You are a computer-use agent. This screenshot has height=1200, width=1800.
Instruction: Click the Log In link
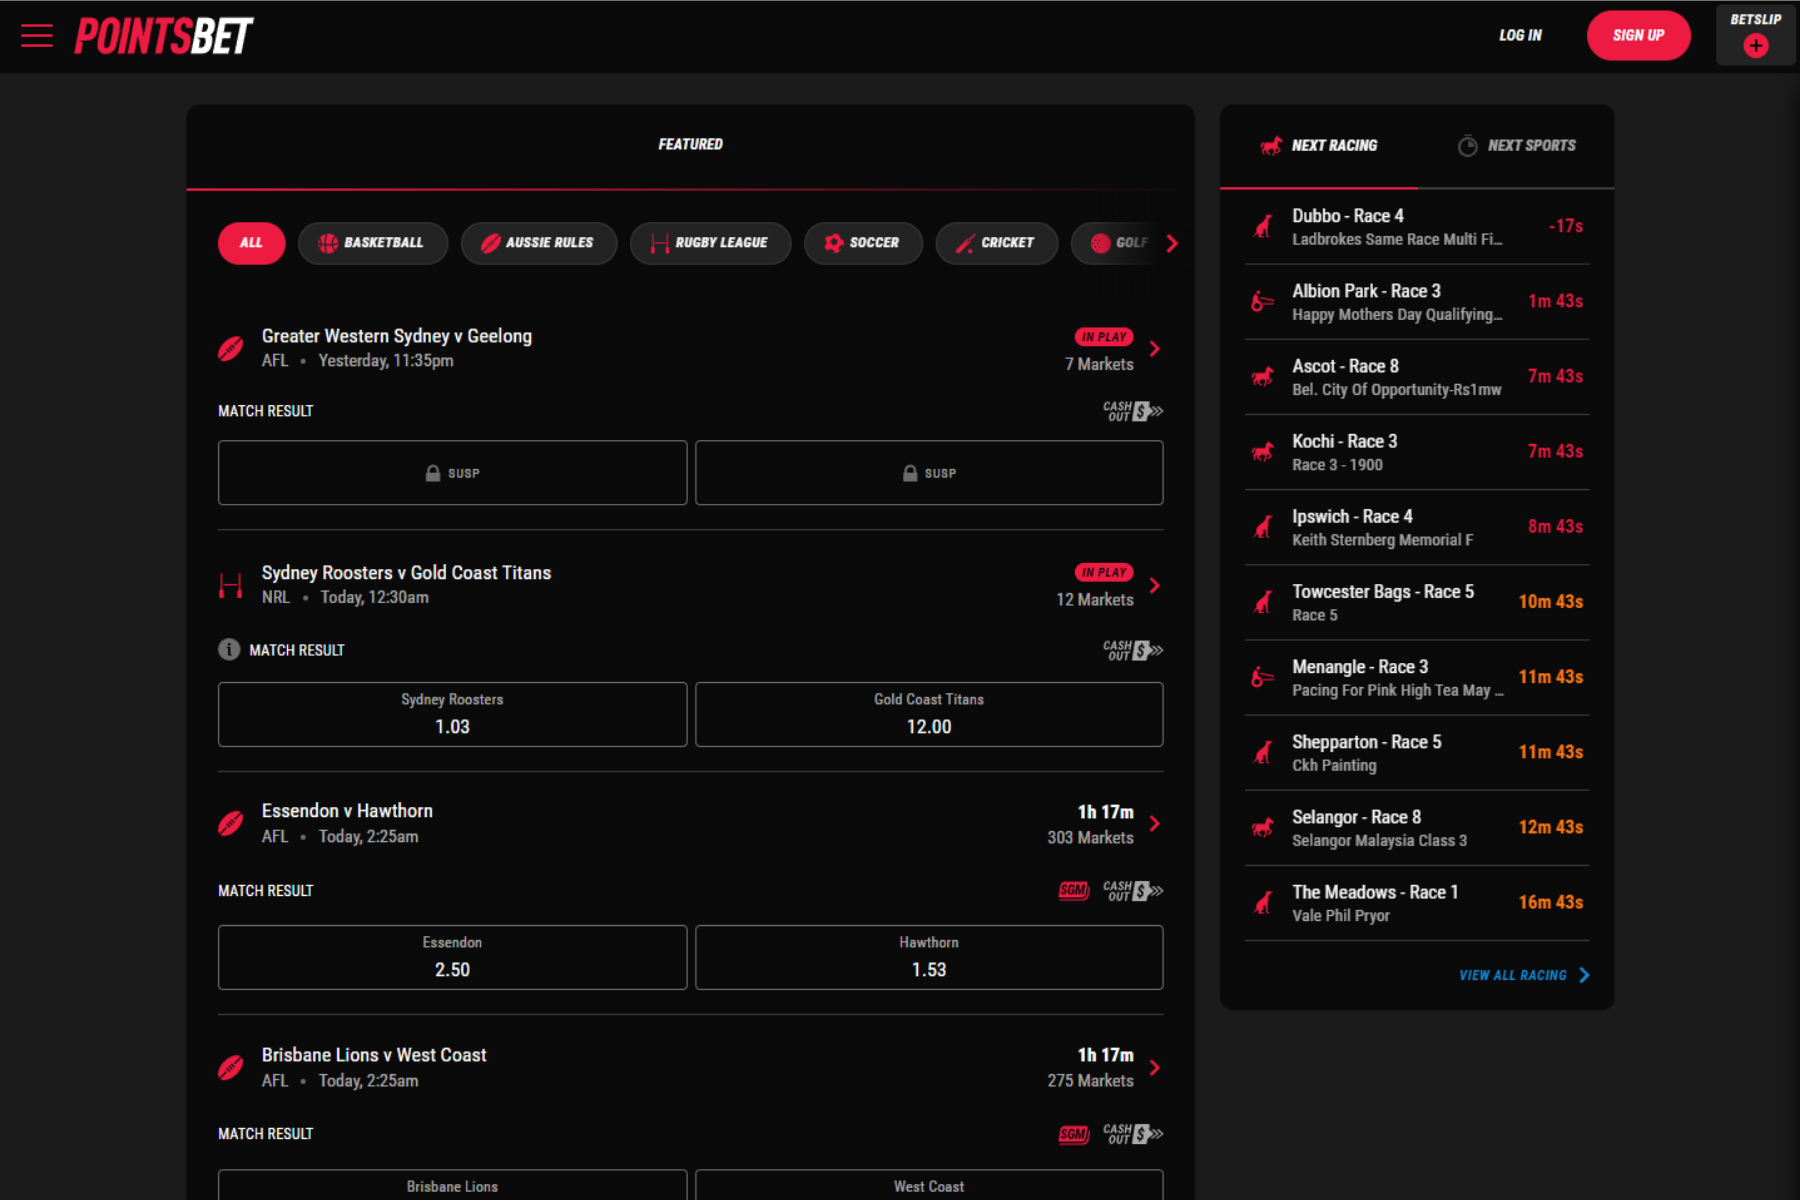point(1520,35)
